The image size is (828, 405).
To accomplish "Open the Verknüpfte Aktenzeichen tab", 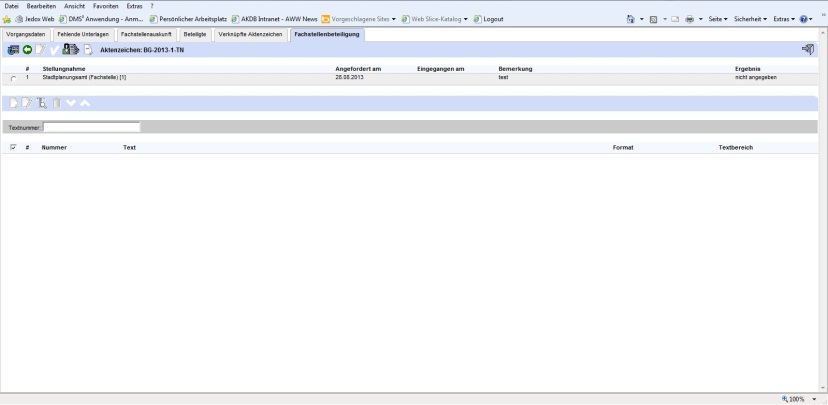I will (x=251, y=35).
